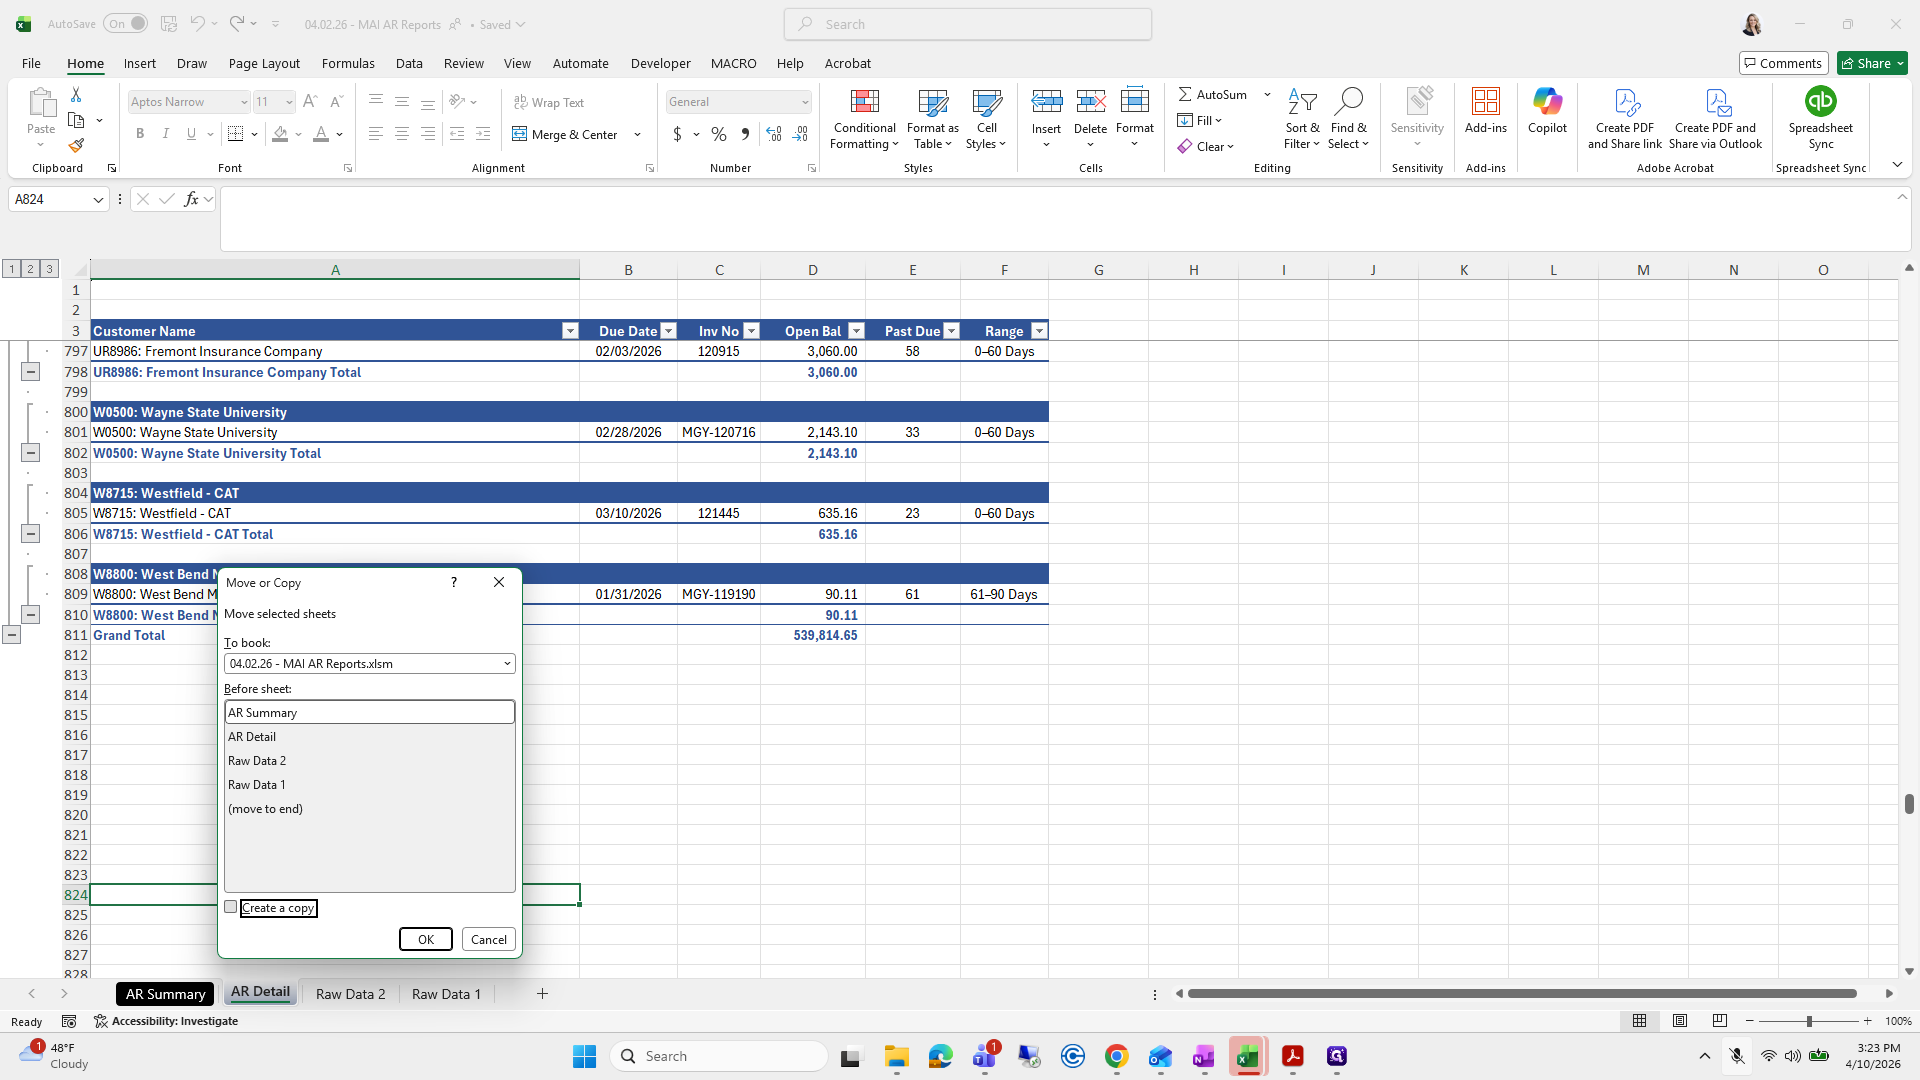Screen dimensions: 1920x1080
Task: Open the Formulas ribbon tab
Action: 348,63
